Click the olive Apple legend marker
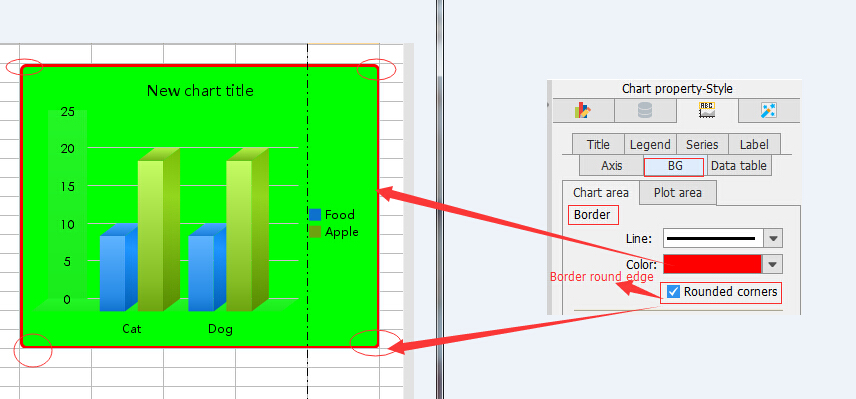 [315, 232]
